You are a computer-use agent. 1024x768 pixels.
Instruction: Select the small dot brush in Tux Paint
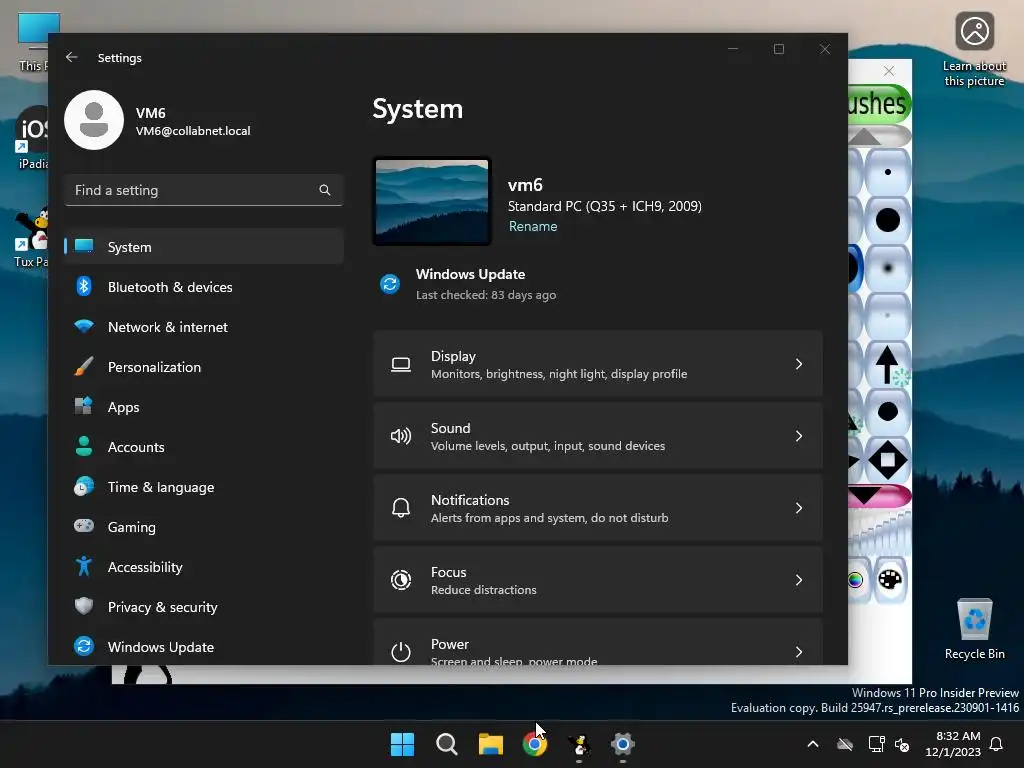(888, 172)
